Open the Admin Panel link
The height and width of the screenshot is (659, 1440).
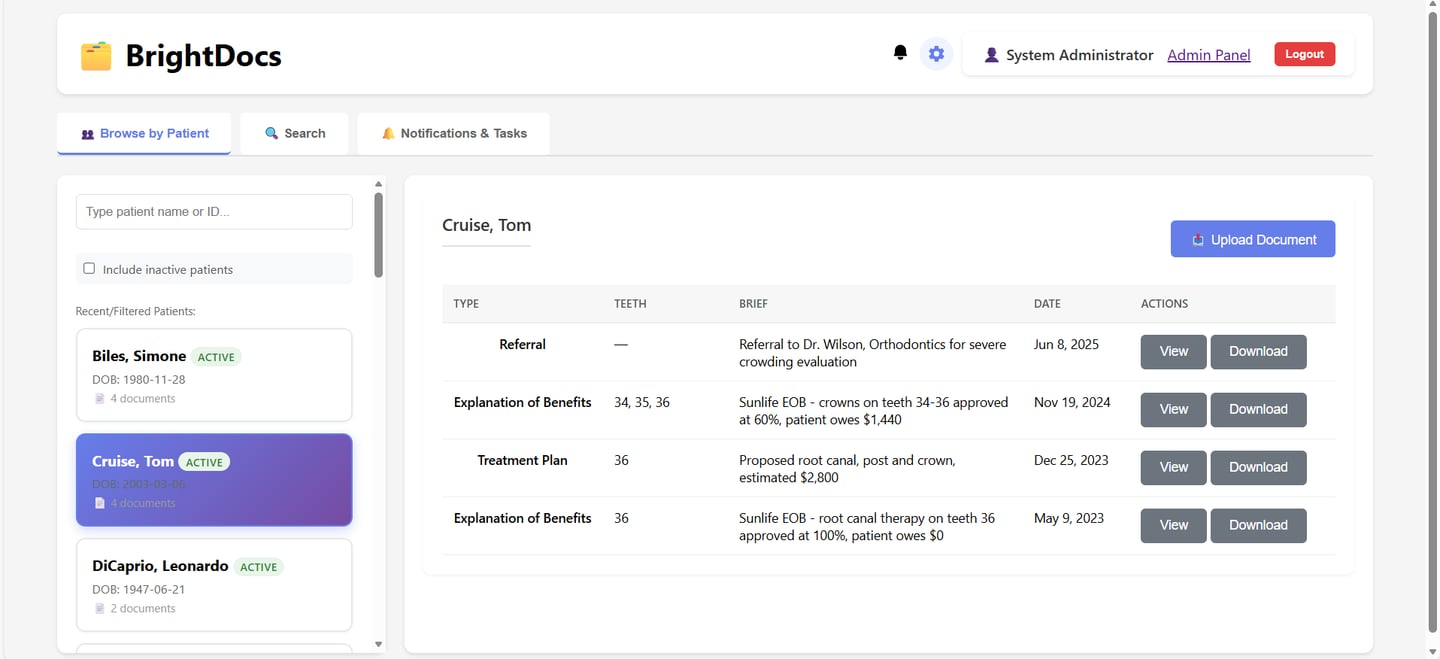click(x=1208, y=55)
